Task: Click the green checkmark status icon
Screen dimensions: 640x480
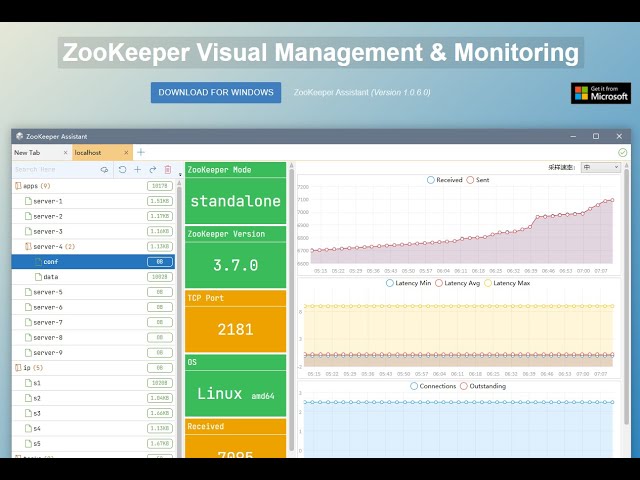Action: [622, 152]
